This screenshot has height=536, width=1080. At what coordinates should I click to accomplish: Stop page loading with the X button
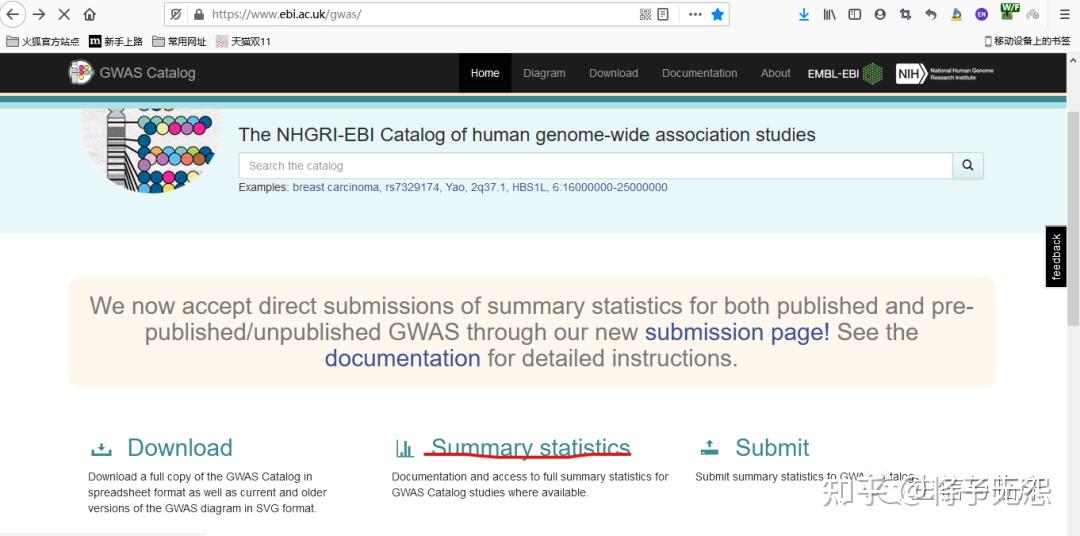click(64, 14)
